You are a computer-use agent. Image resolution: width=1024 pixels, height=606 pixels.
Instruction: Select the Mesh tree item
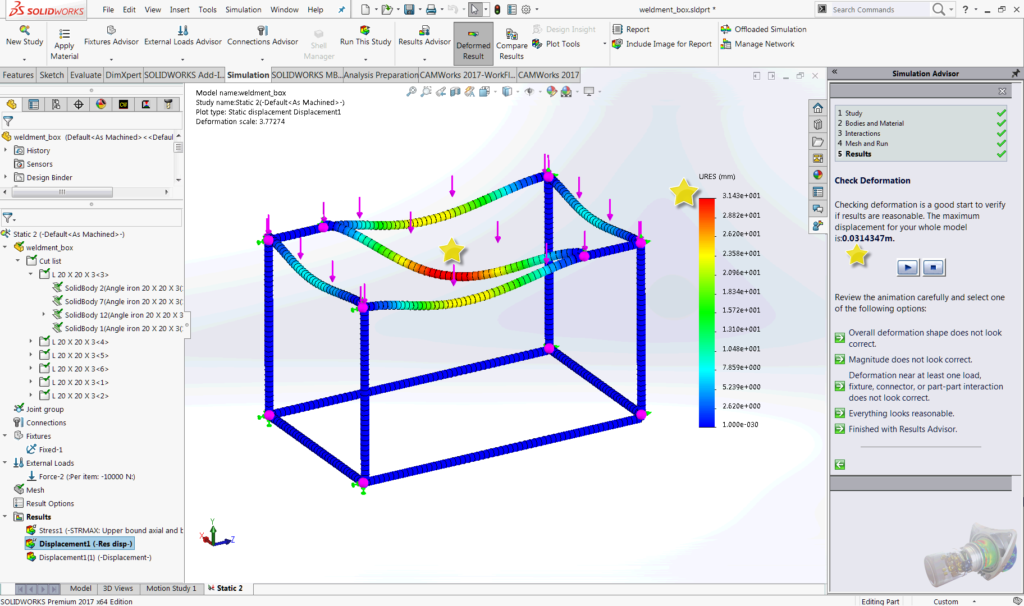pyautogui.click(x=29, y=490)
